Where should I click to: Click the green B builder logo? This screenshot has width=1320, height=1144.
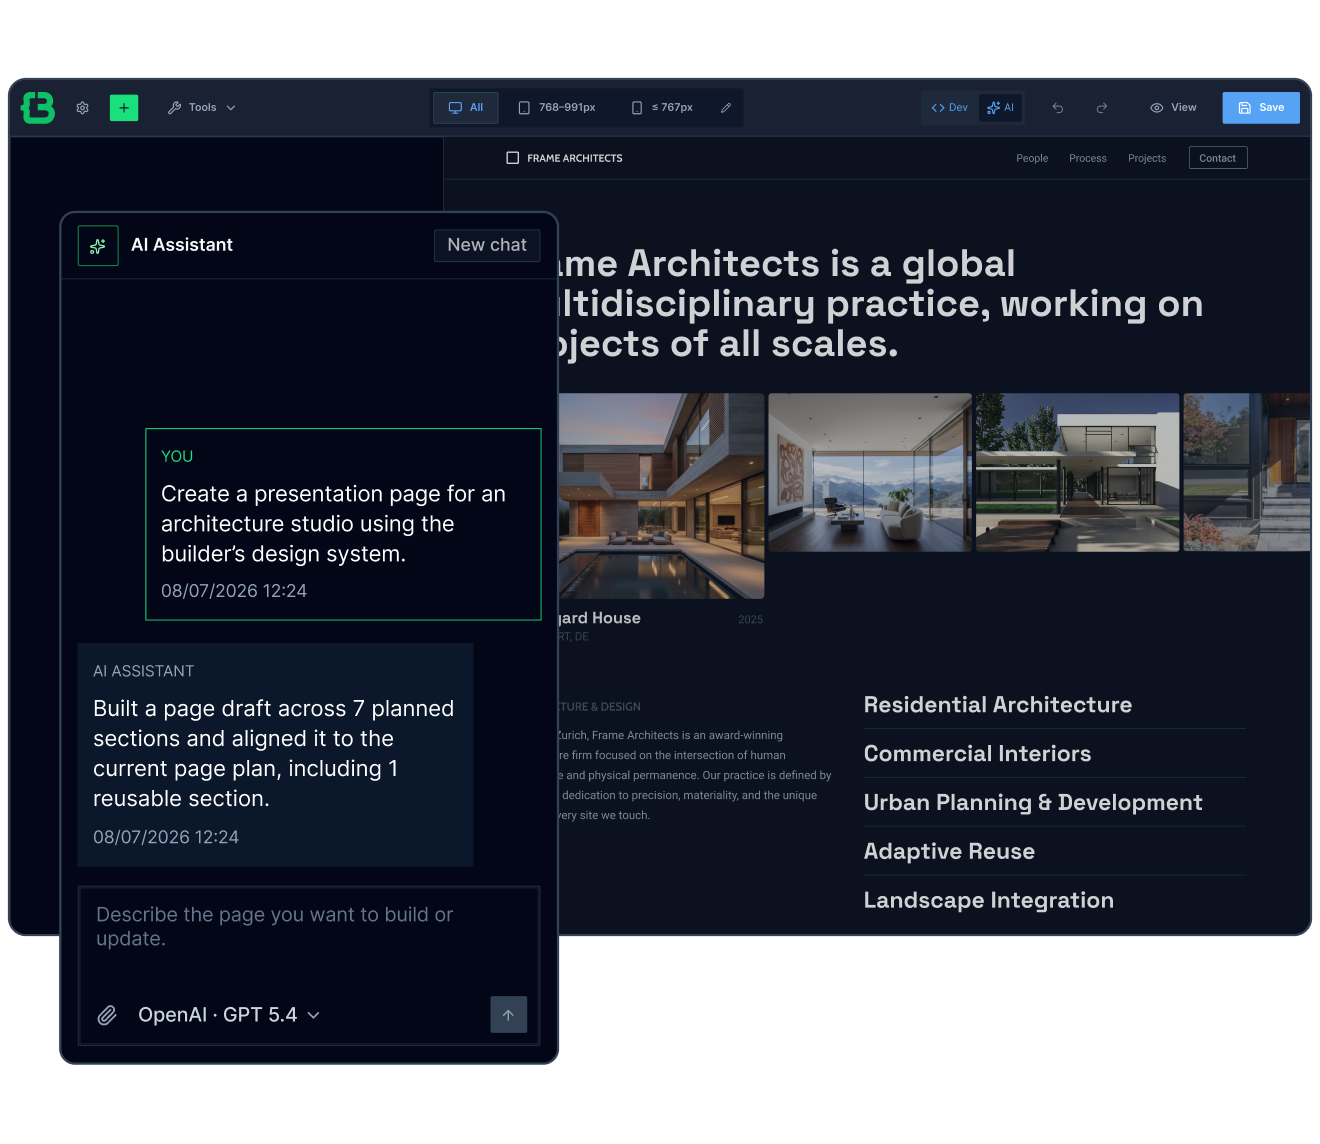[38, 107]
